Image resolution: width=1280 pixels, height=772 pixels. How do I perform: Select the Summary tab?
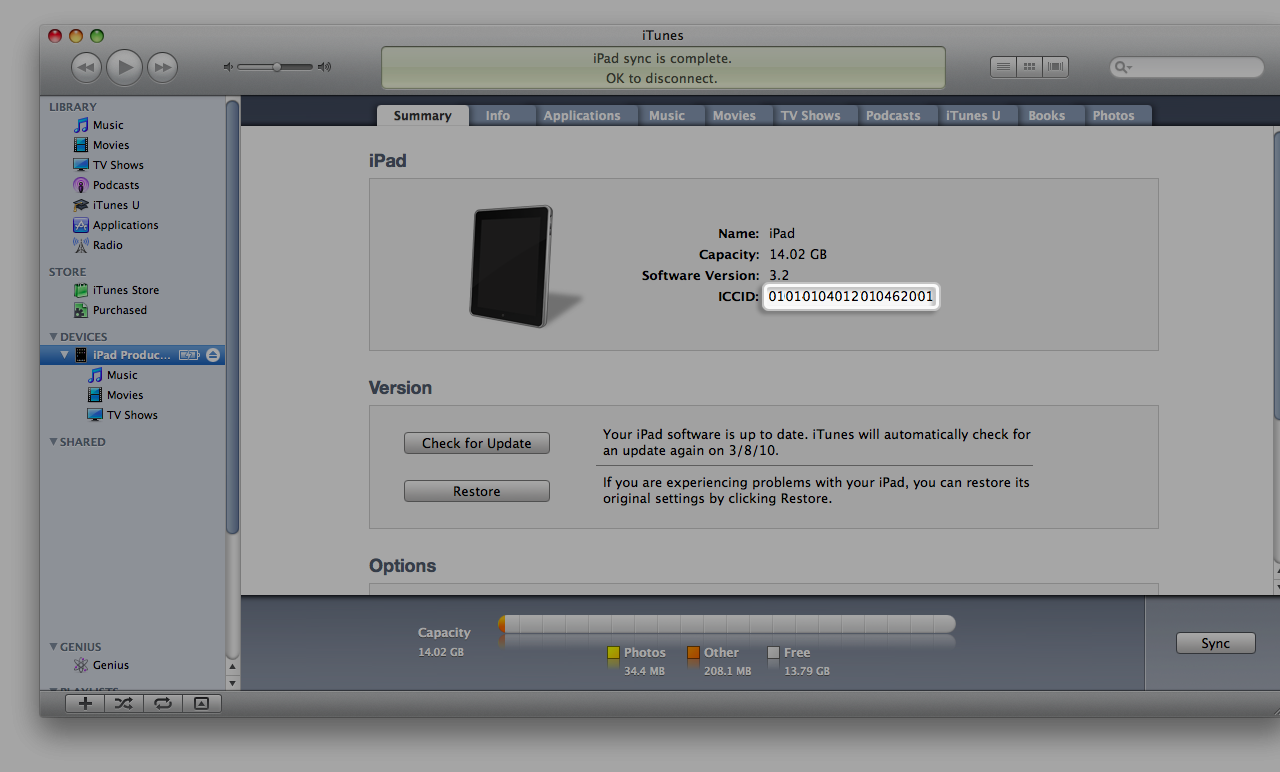pyautogui.click(x=422, y=115)
